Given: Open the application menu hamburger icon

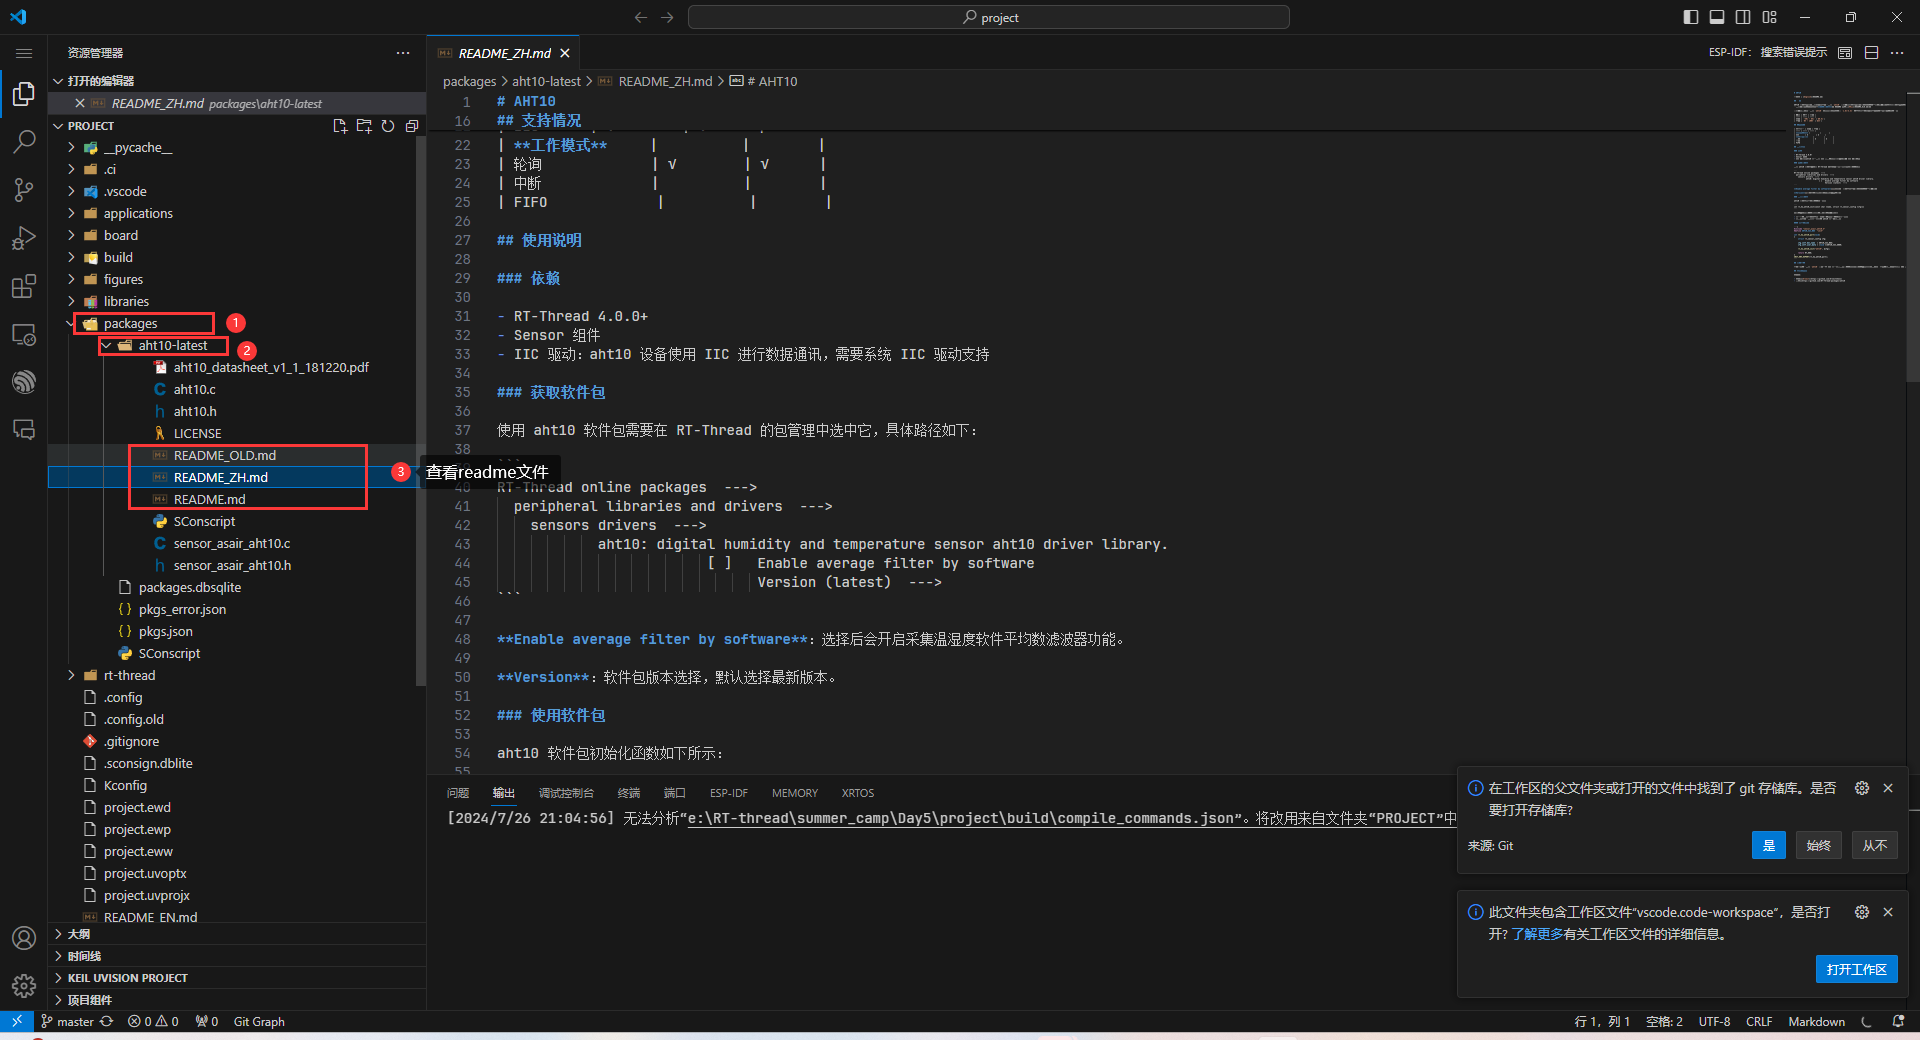Looking at the screenshot, I should (x=24, y=53).
